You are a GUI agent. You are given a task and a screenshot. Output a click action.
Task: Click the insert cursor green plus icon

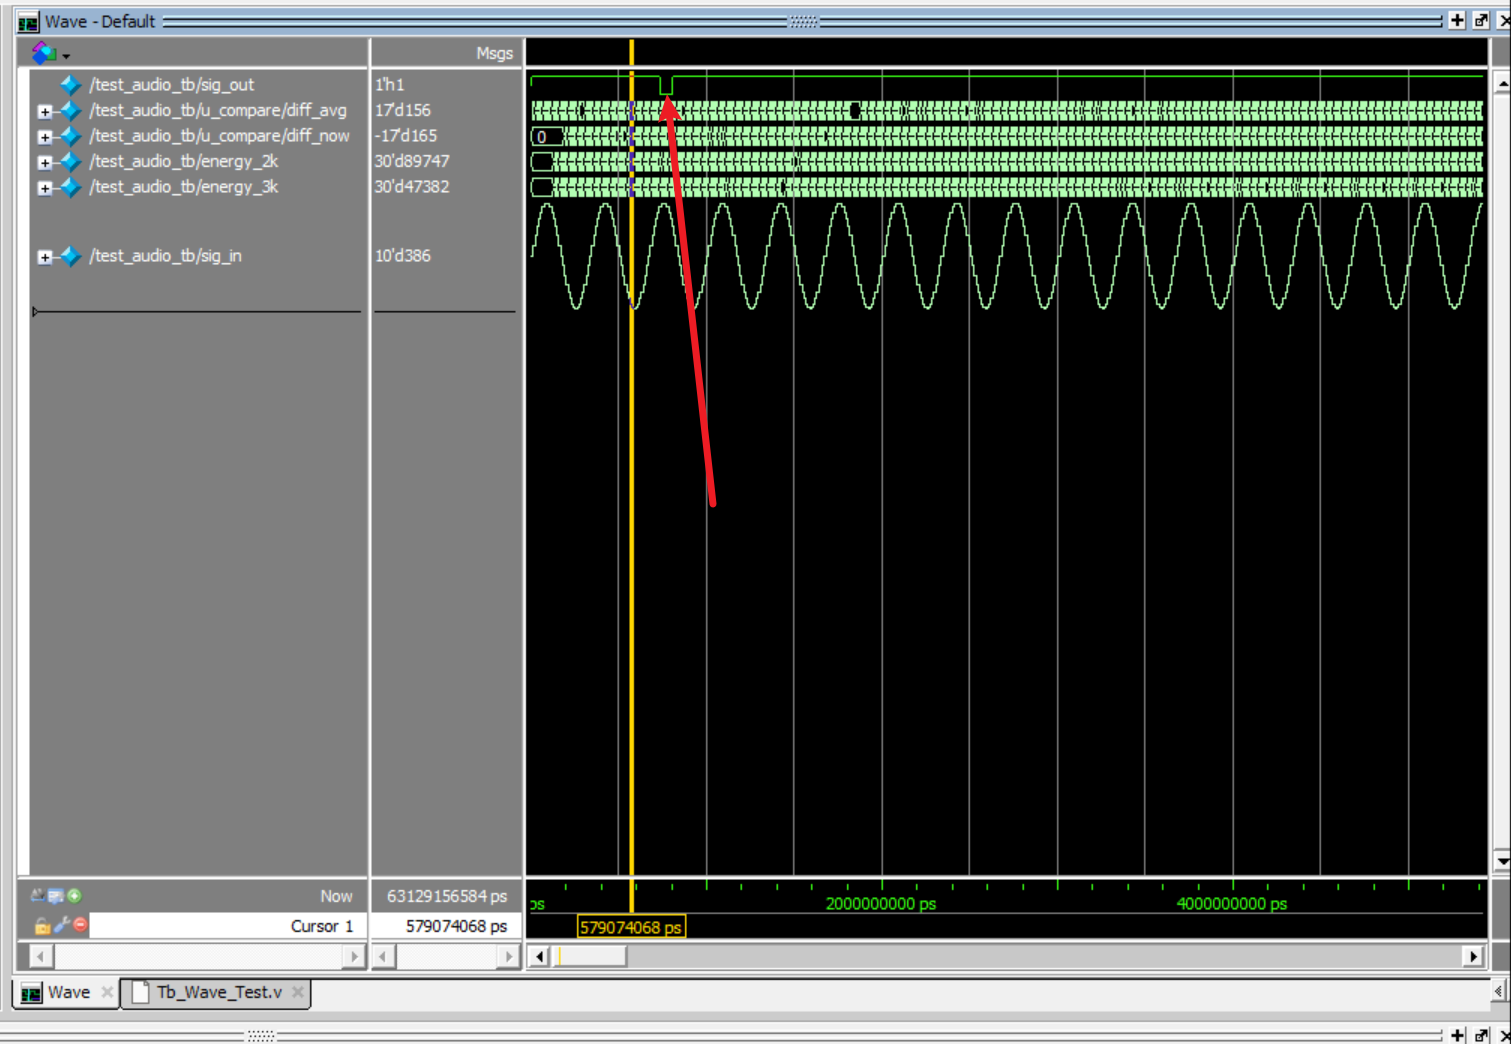[75, 896]
